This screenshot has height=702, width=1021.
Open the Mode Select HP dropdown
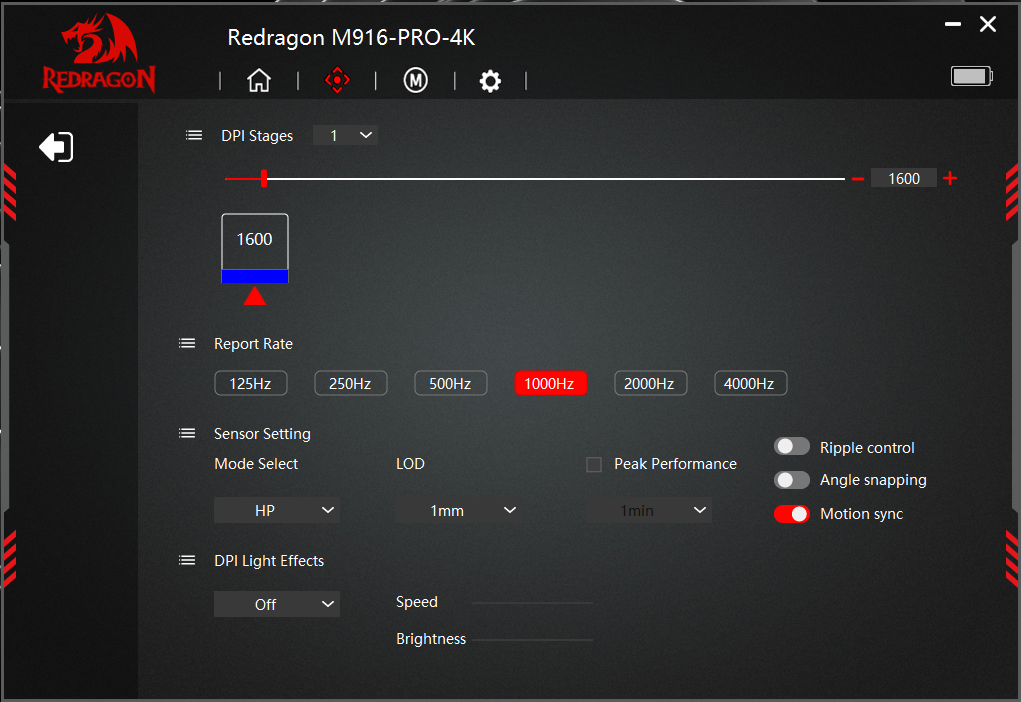tap(277, 511)
